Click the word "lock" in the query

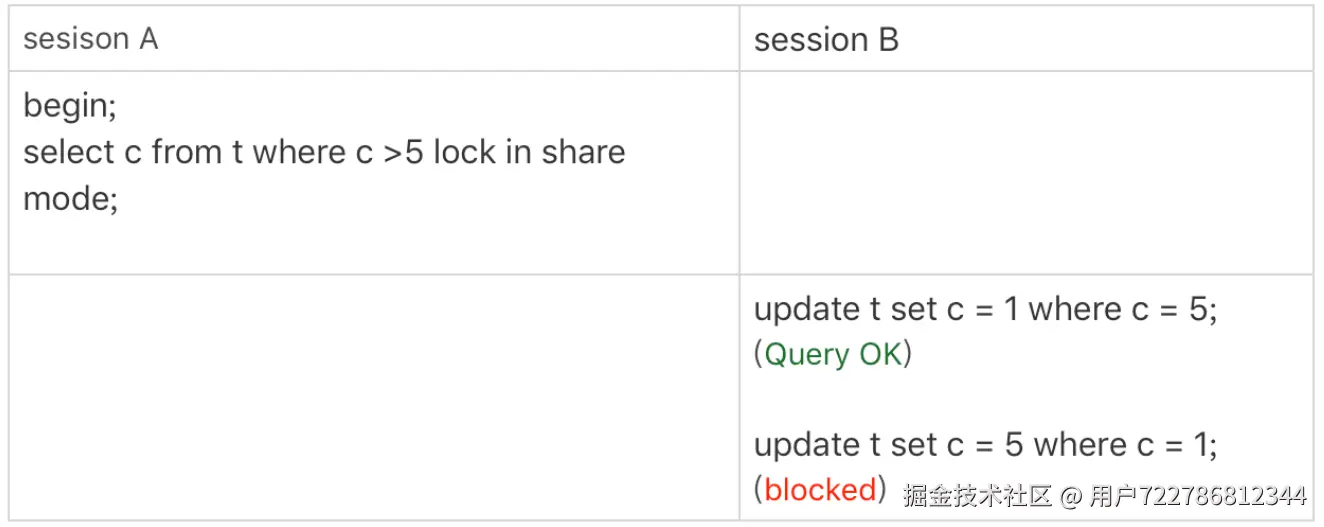tap(466, 152)
